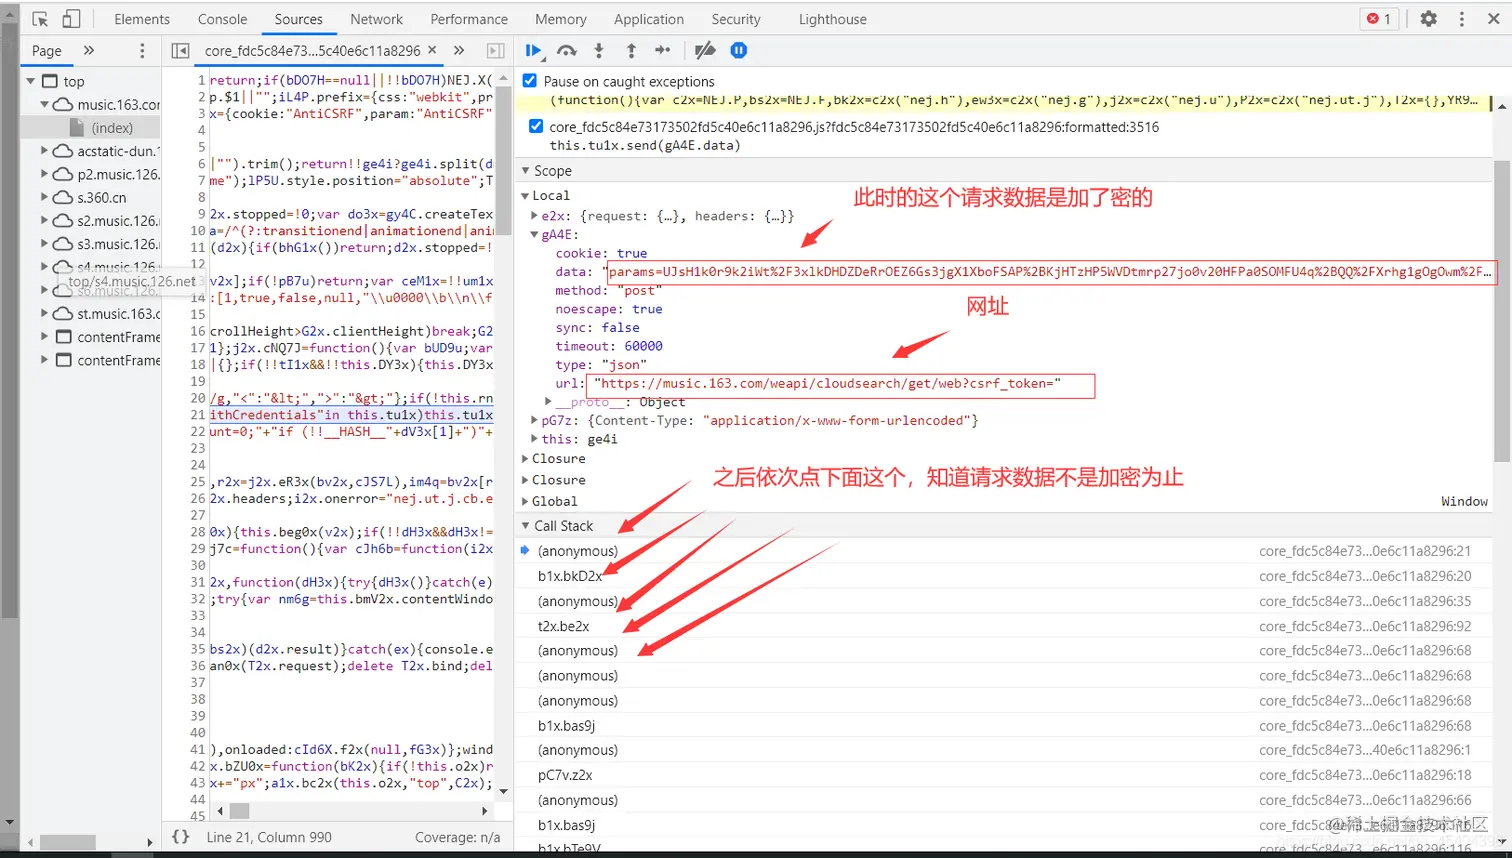Viewport: 1512px width, 858px height.
Task: Switch to the Console tab
Action: [222, 19]
